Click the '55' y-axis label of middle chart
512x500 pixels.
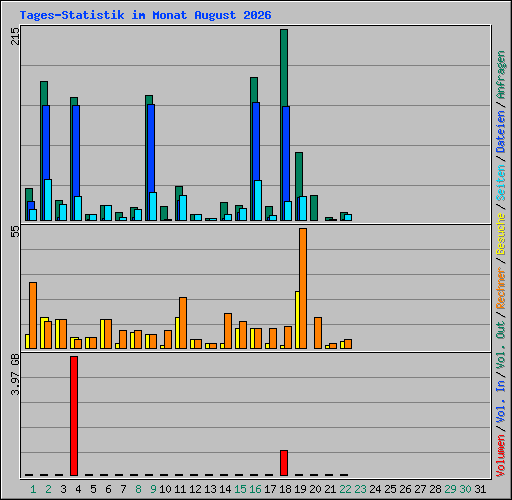tap(16, 231)
